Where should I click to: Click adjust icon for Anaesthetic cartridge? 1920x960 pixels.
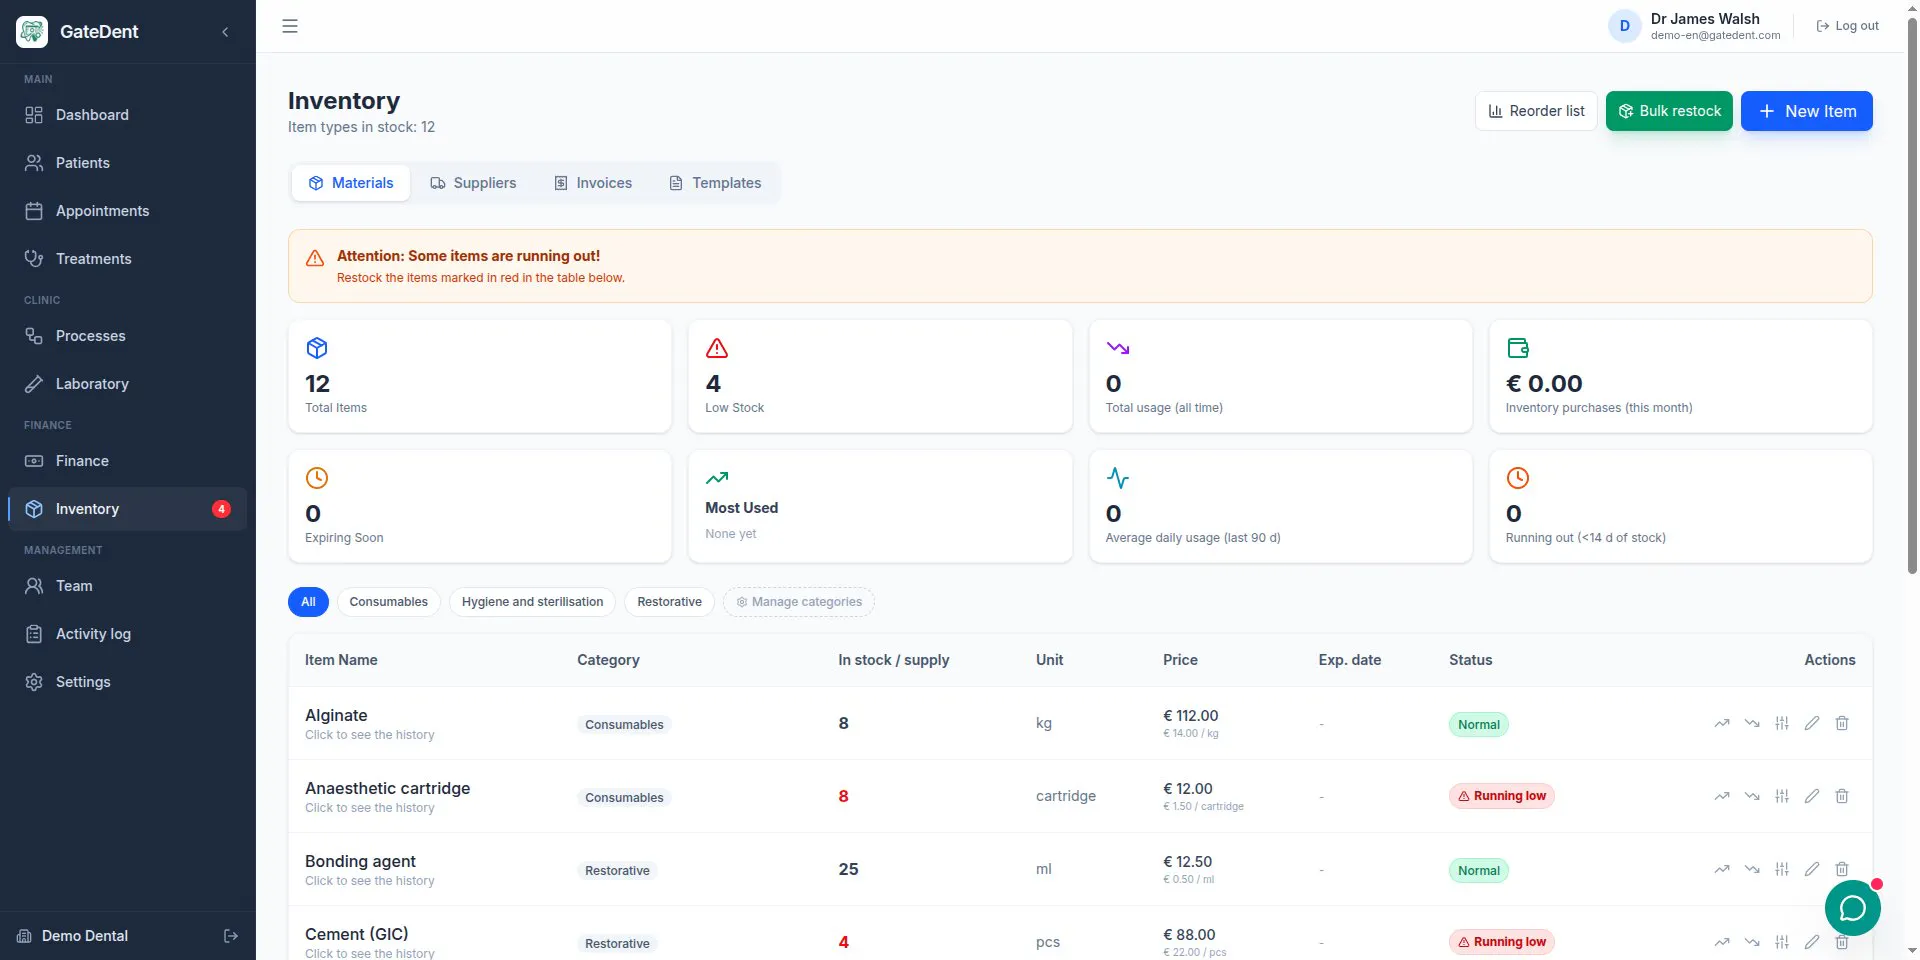coord(1781,796)
